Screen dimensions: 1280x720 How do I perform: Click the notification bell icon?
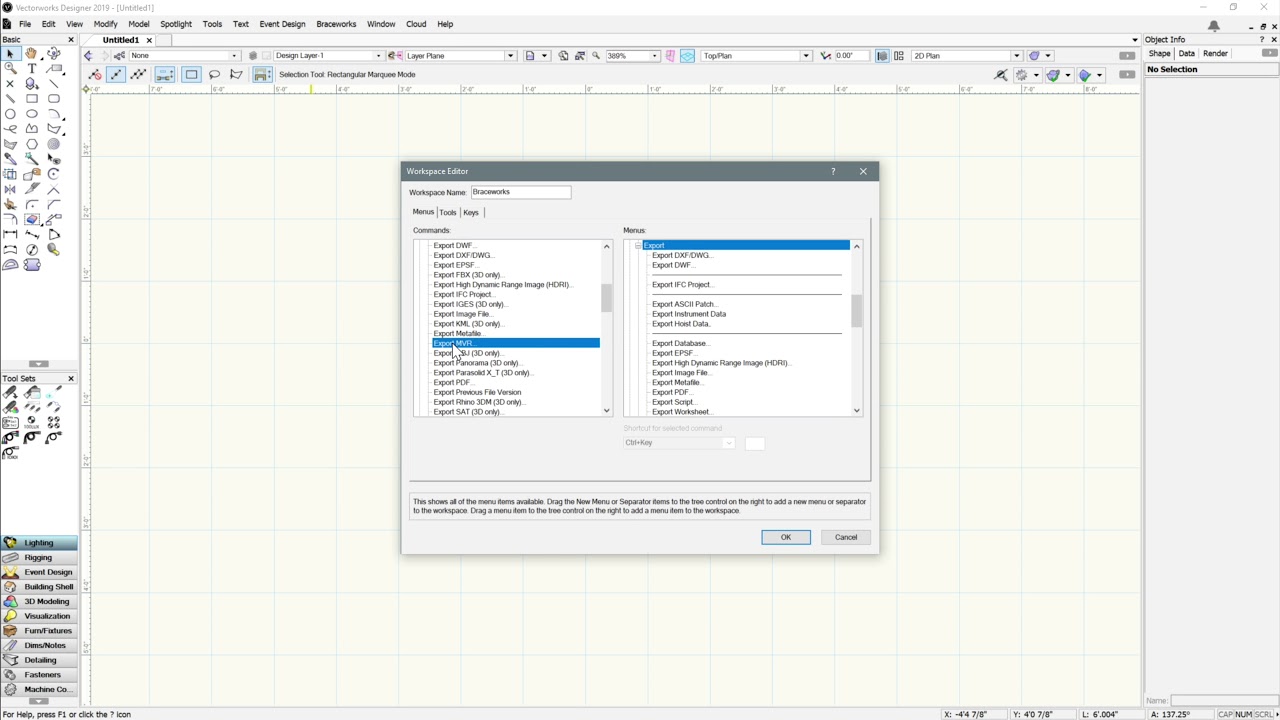point(1214,25)
